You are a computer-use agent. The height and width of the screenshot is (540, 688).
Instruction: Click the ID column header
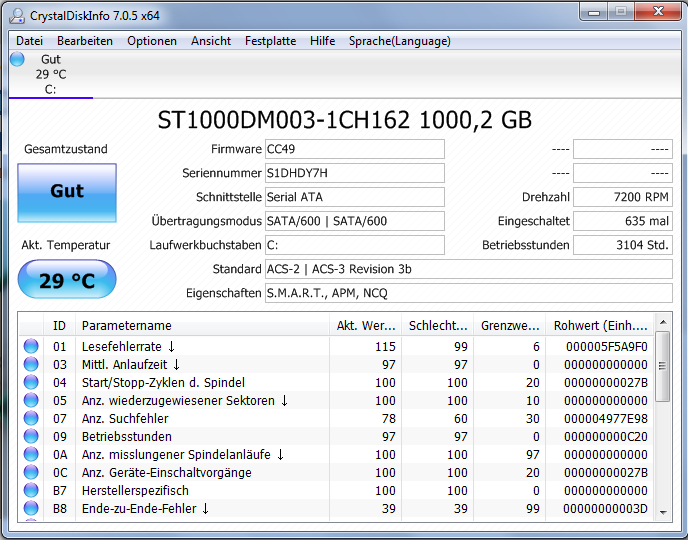59,325
